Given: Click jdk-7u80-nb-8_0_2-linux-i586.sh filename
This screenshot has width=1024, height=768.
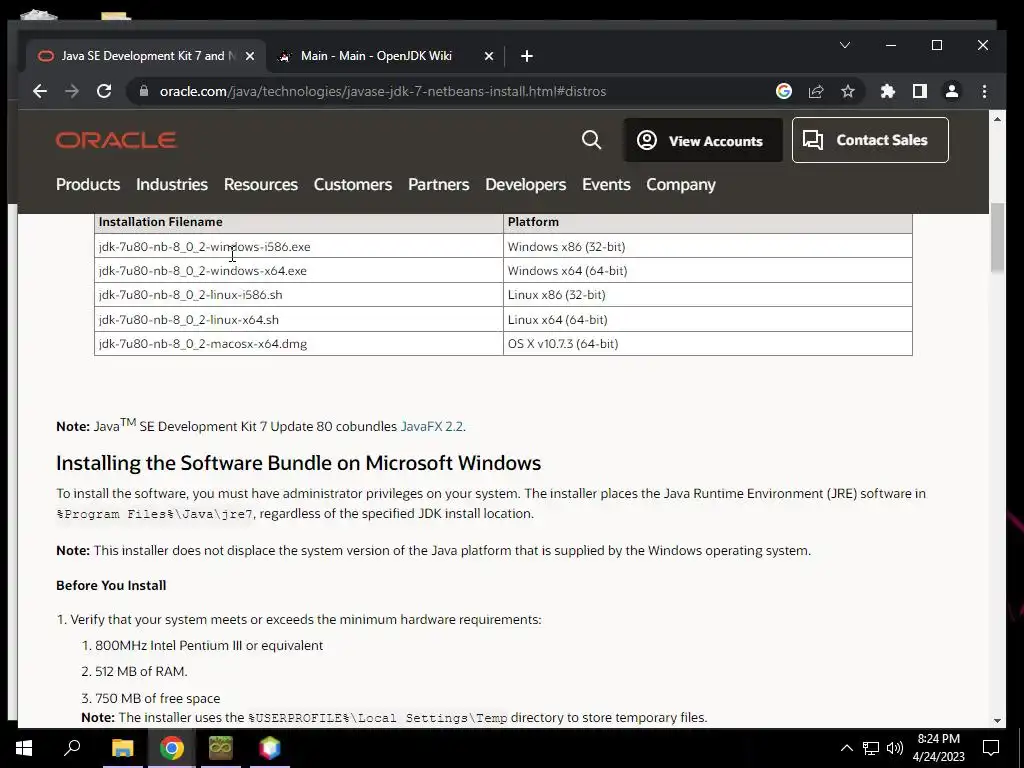Looking at the screenshot, I should click(191, 295).
